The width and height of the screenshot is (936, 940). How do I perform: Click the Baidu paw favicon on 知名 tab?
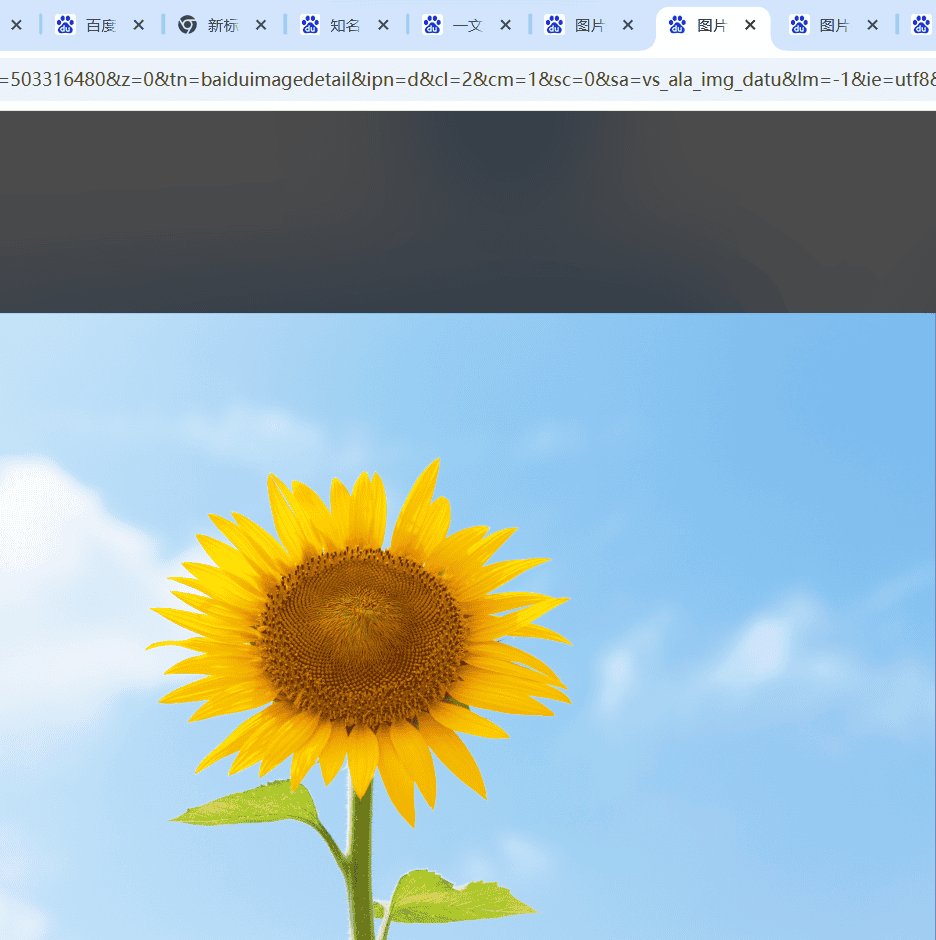[310, 25]
